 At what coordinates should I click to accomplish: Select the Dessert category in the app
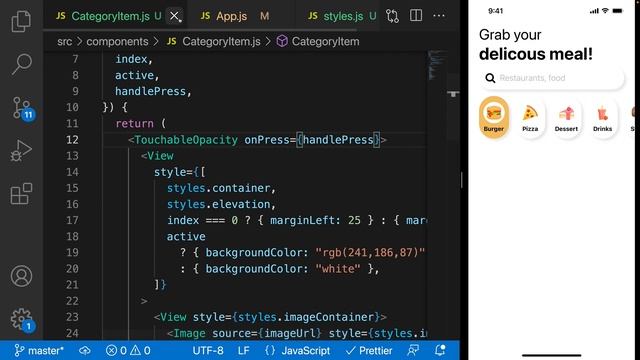566,118
